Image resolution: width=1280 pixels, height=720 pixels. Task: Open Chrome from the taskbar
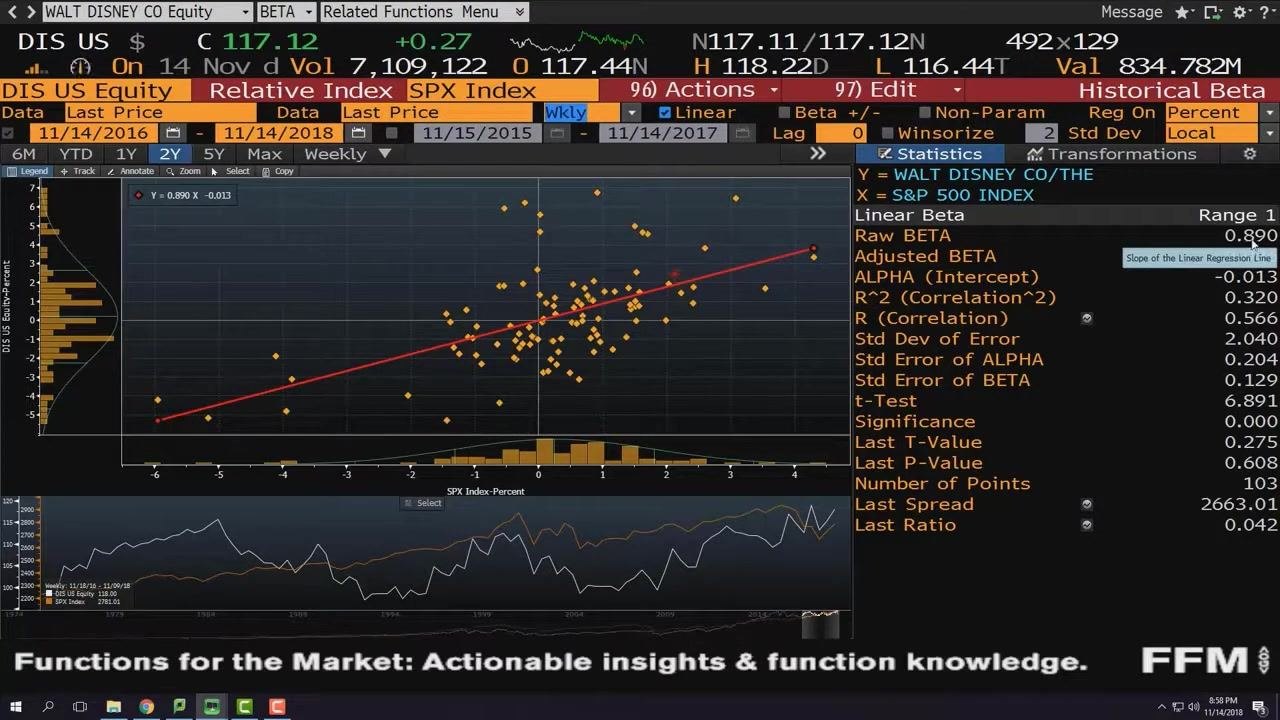(146, 707)
